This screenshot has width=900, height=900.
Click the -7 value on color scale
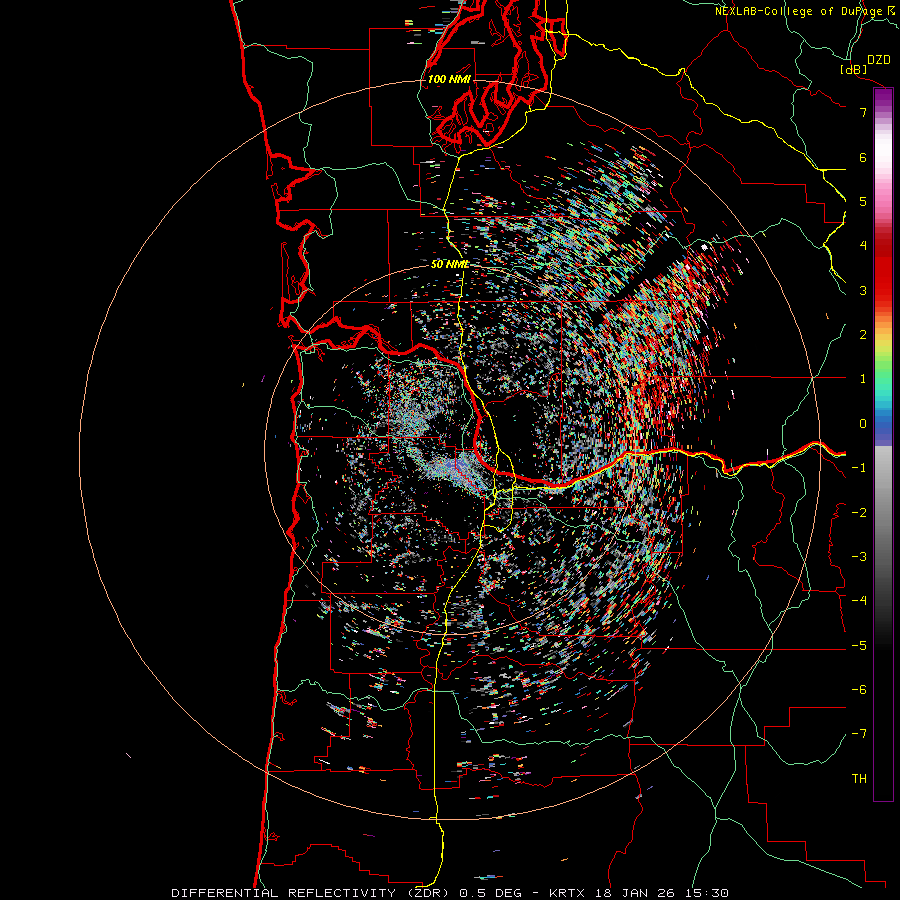pos(859,734)
